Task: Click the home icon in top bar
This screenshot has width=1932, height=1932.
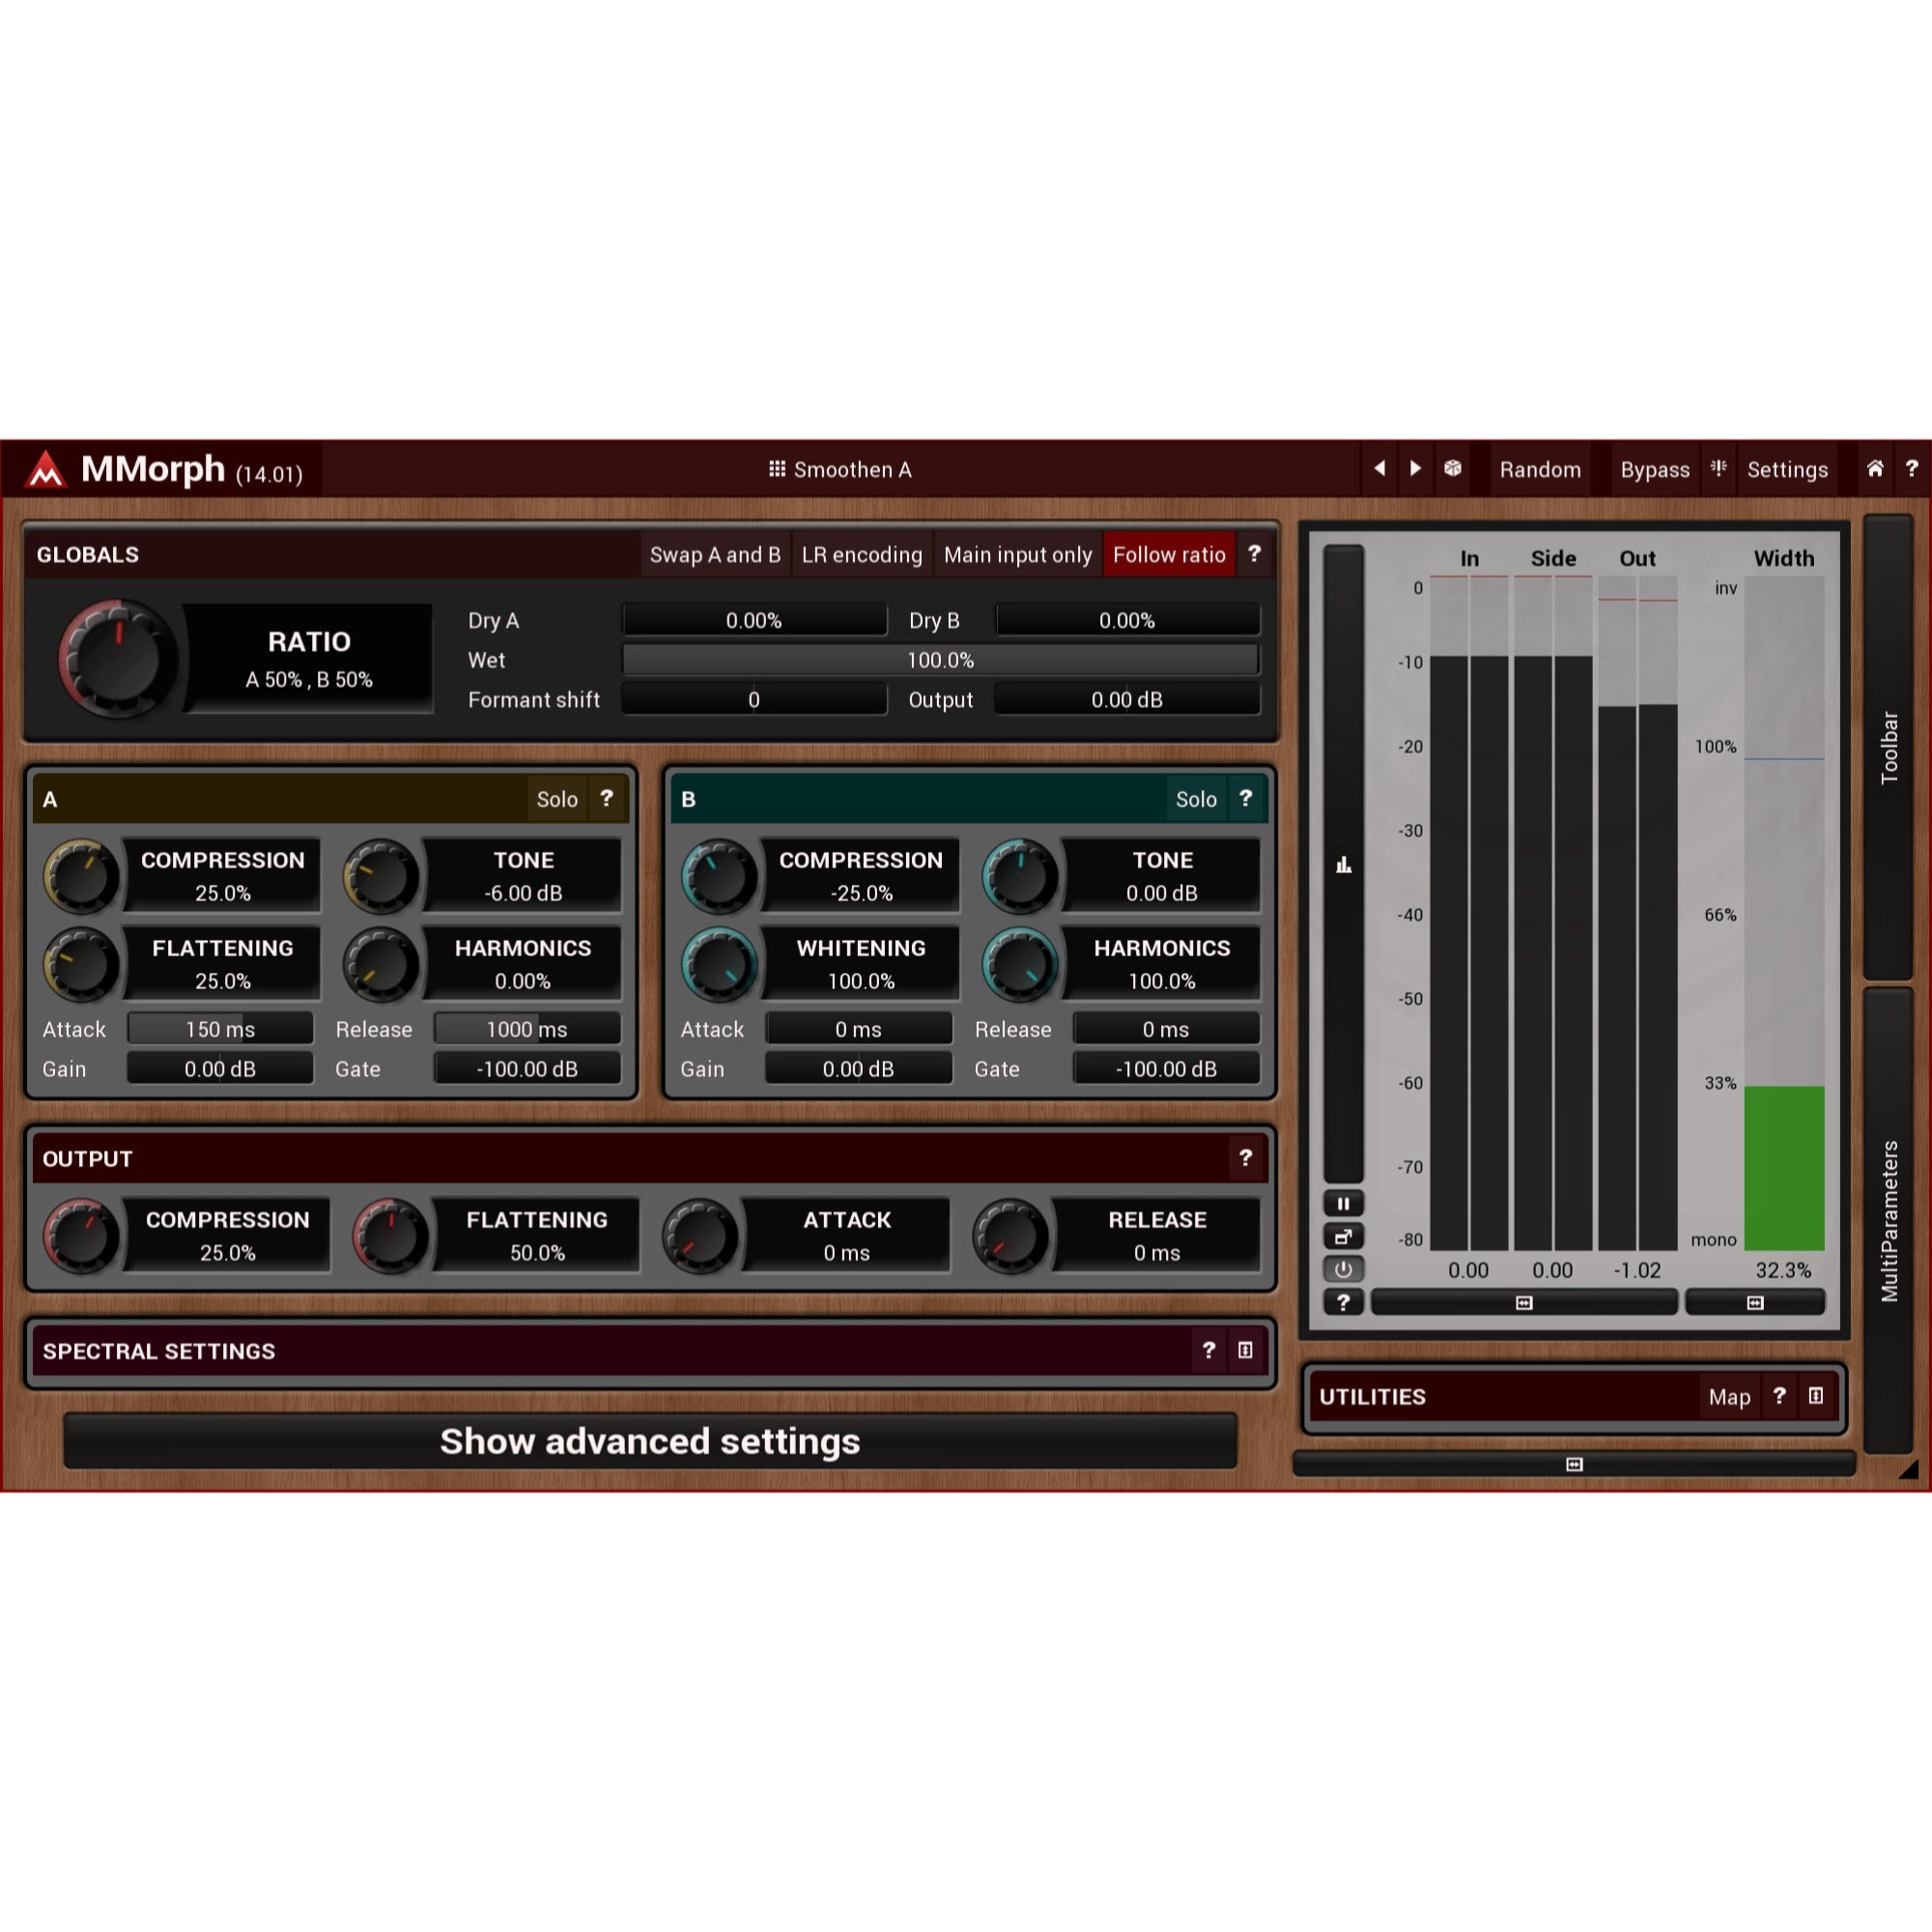Action: [1875, 468]
